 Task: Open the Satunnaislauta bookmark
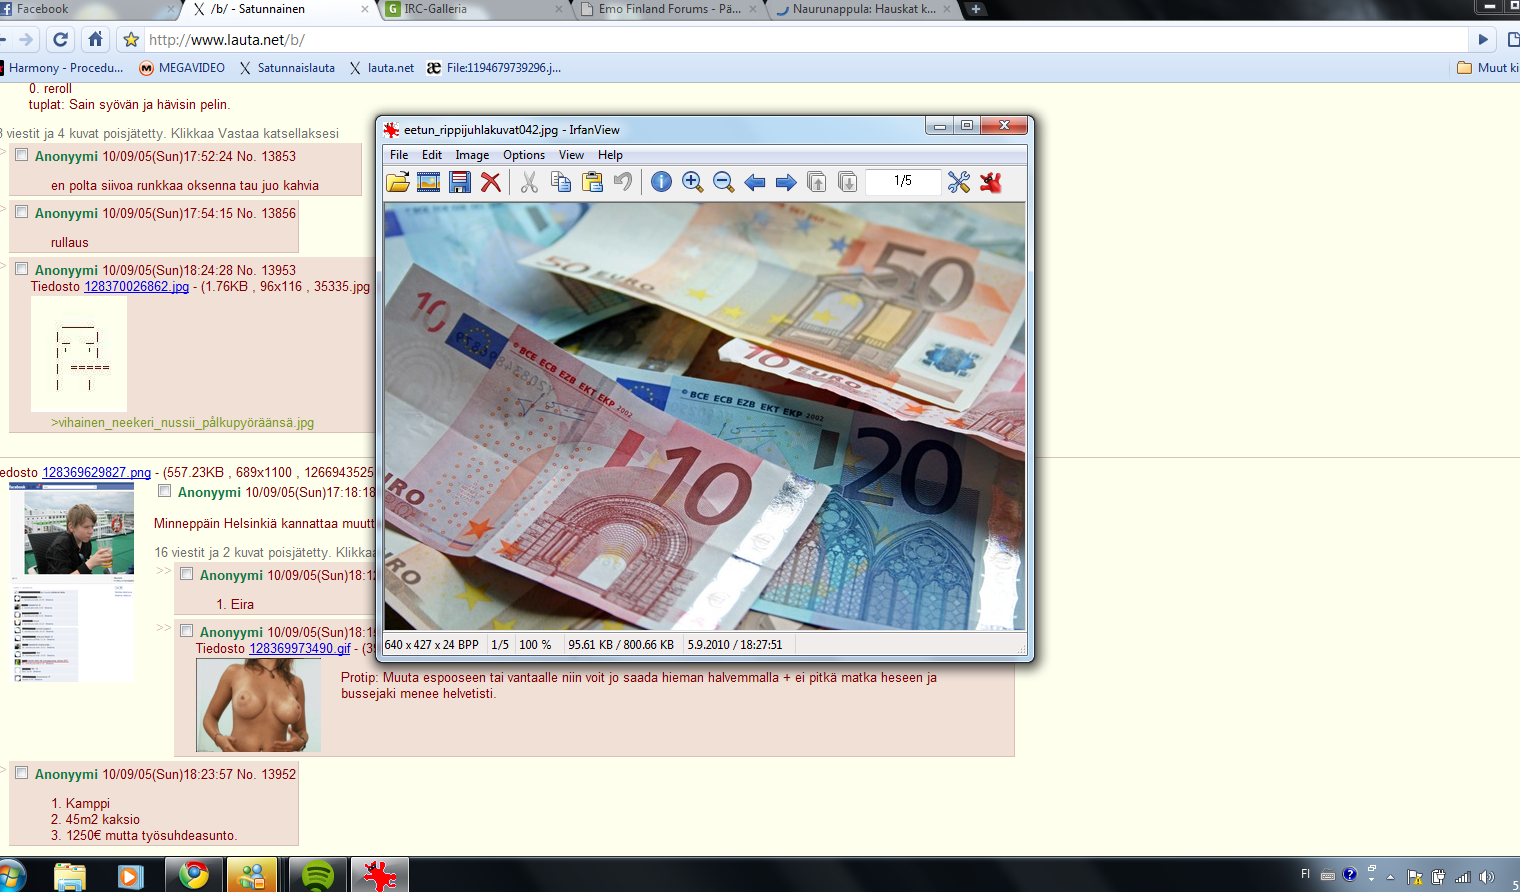287,68
